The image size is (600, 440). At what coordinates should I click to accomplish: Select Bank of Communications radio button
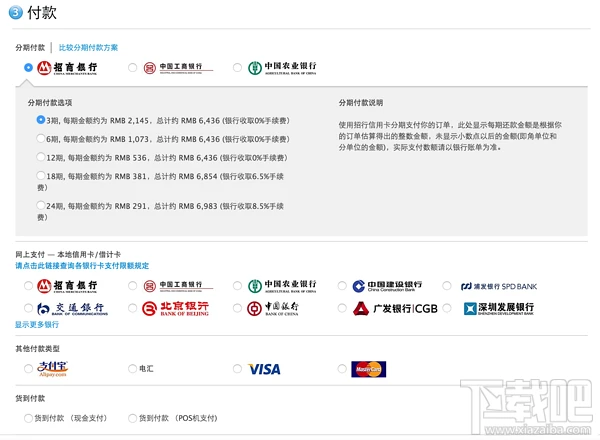(28, 308)
